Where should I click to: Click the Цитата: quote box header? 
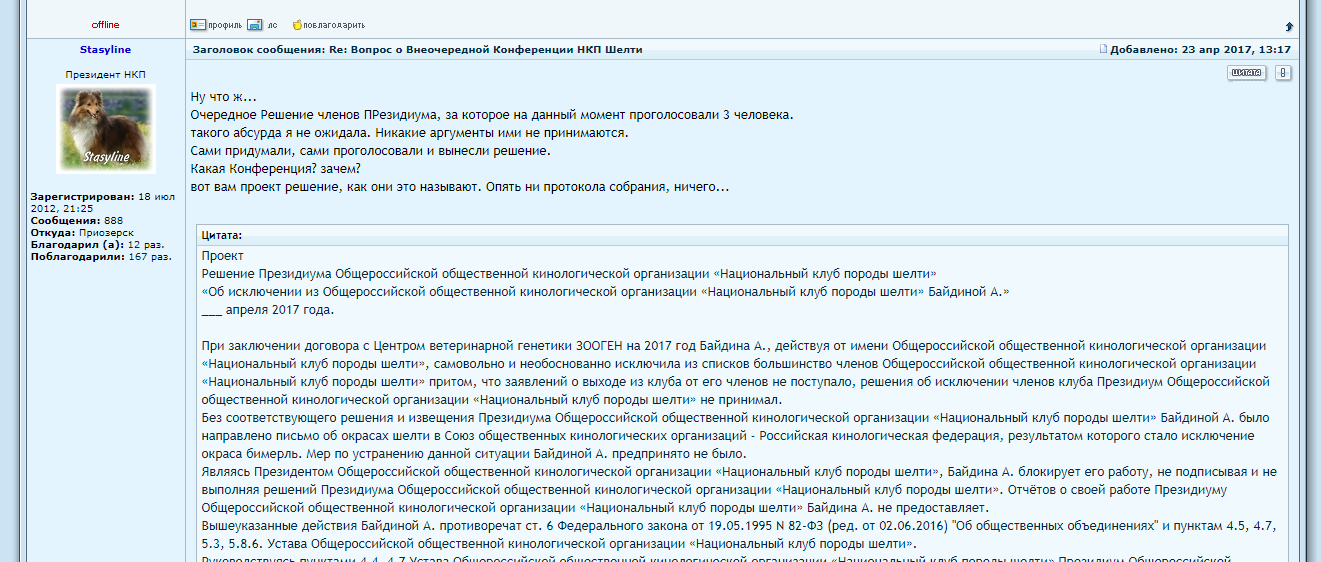point(742,236)
